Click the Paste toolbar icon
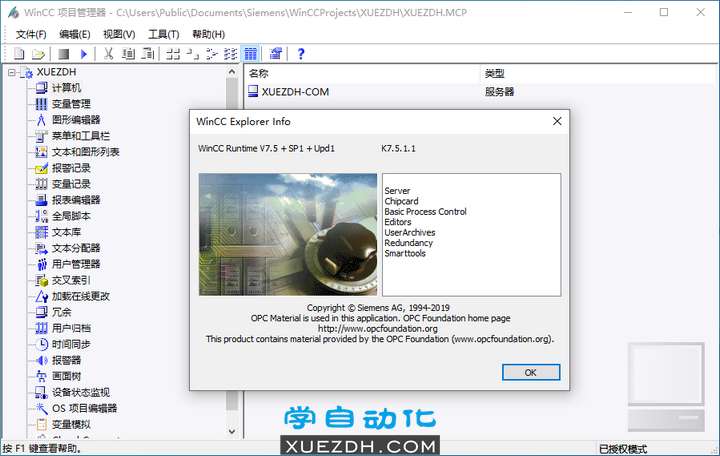 (147, 54)
